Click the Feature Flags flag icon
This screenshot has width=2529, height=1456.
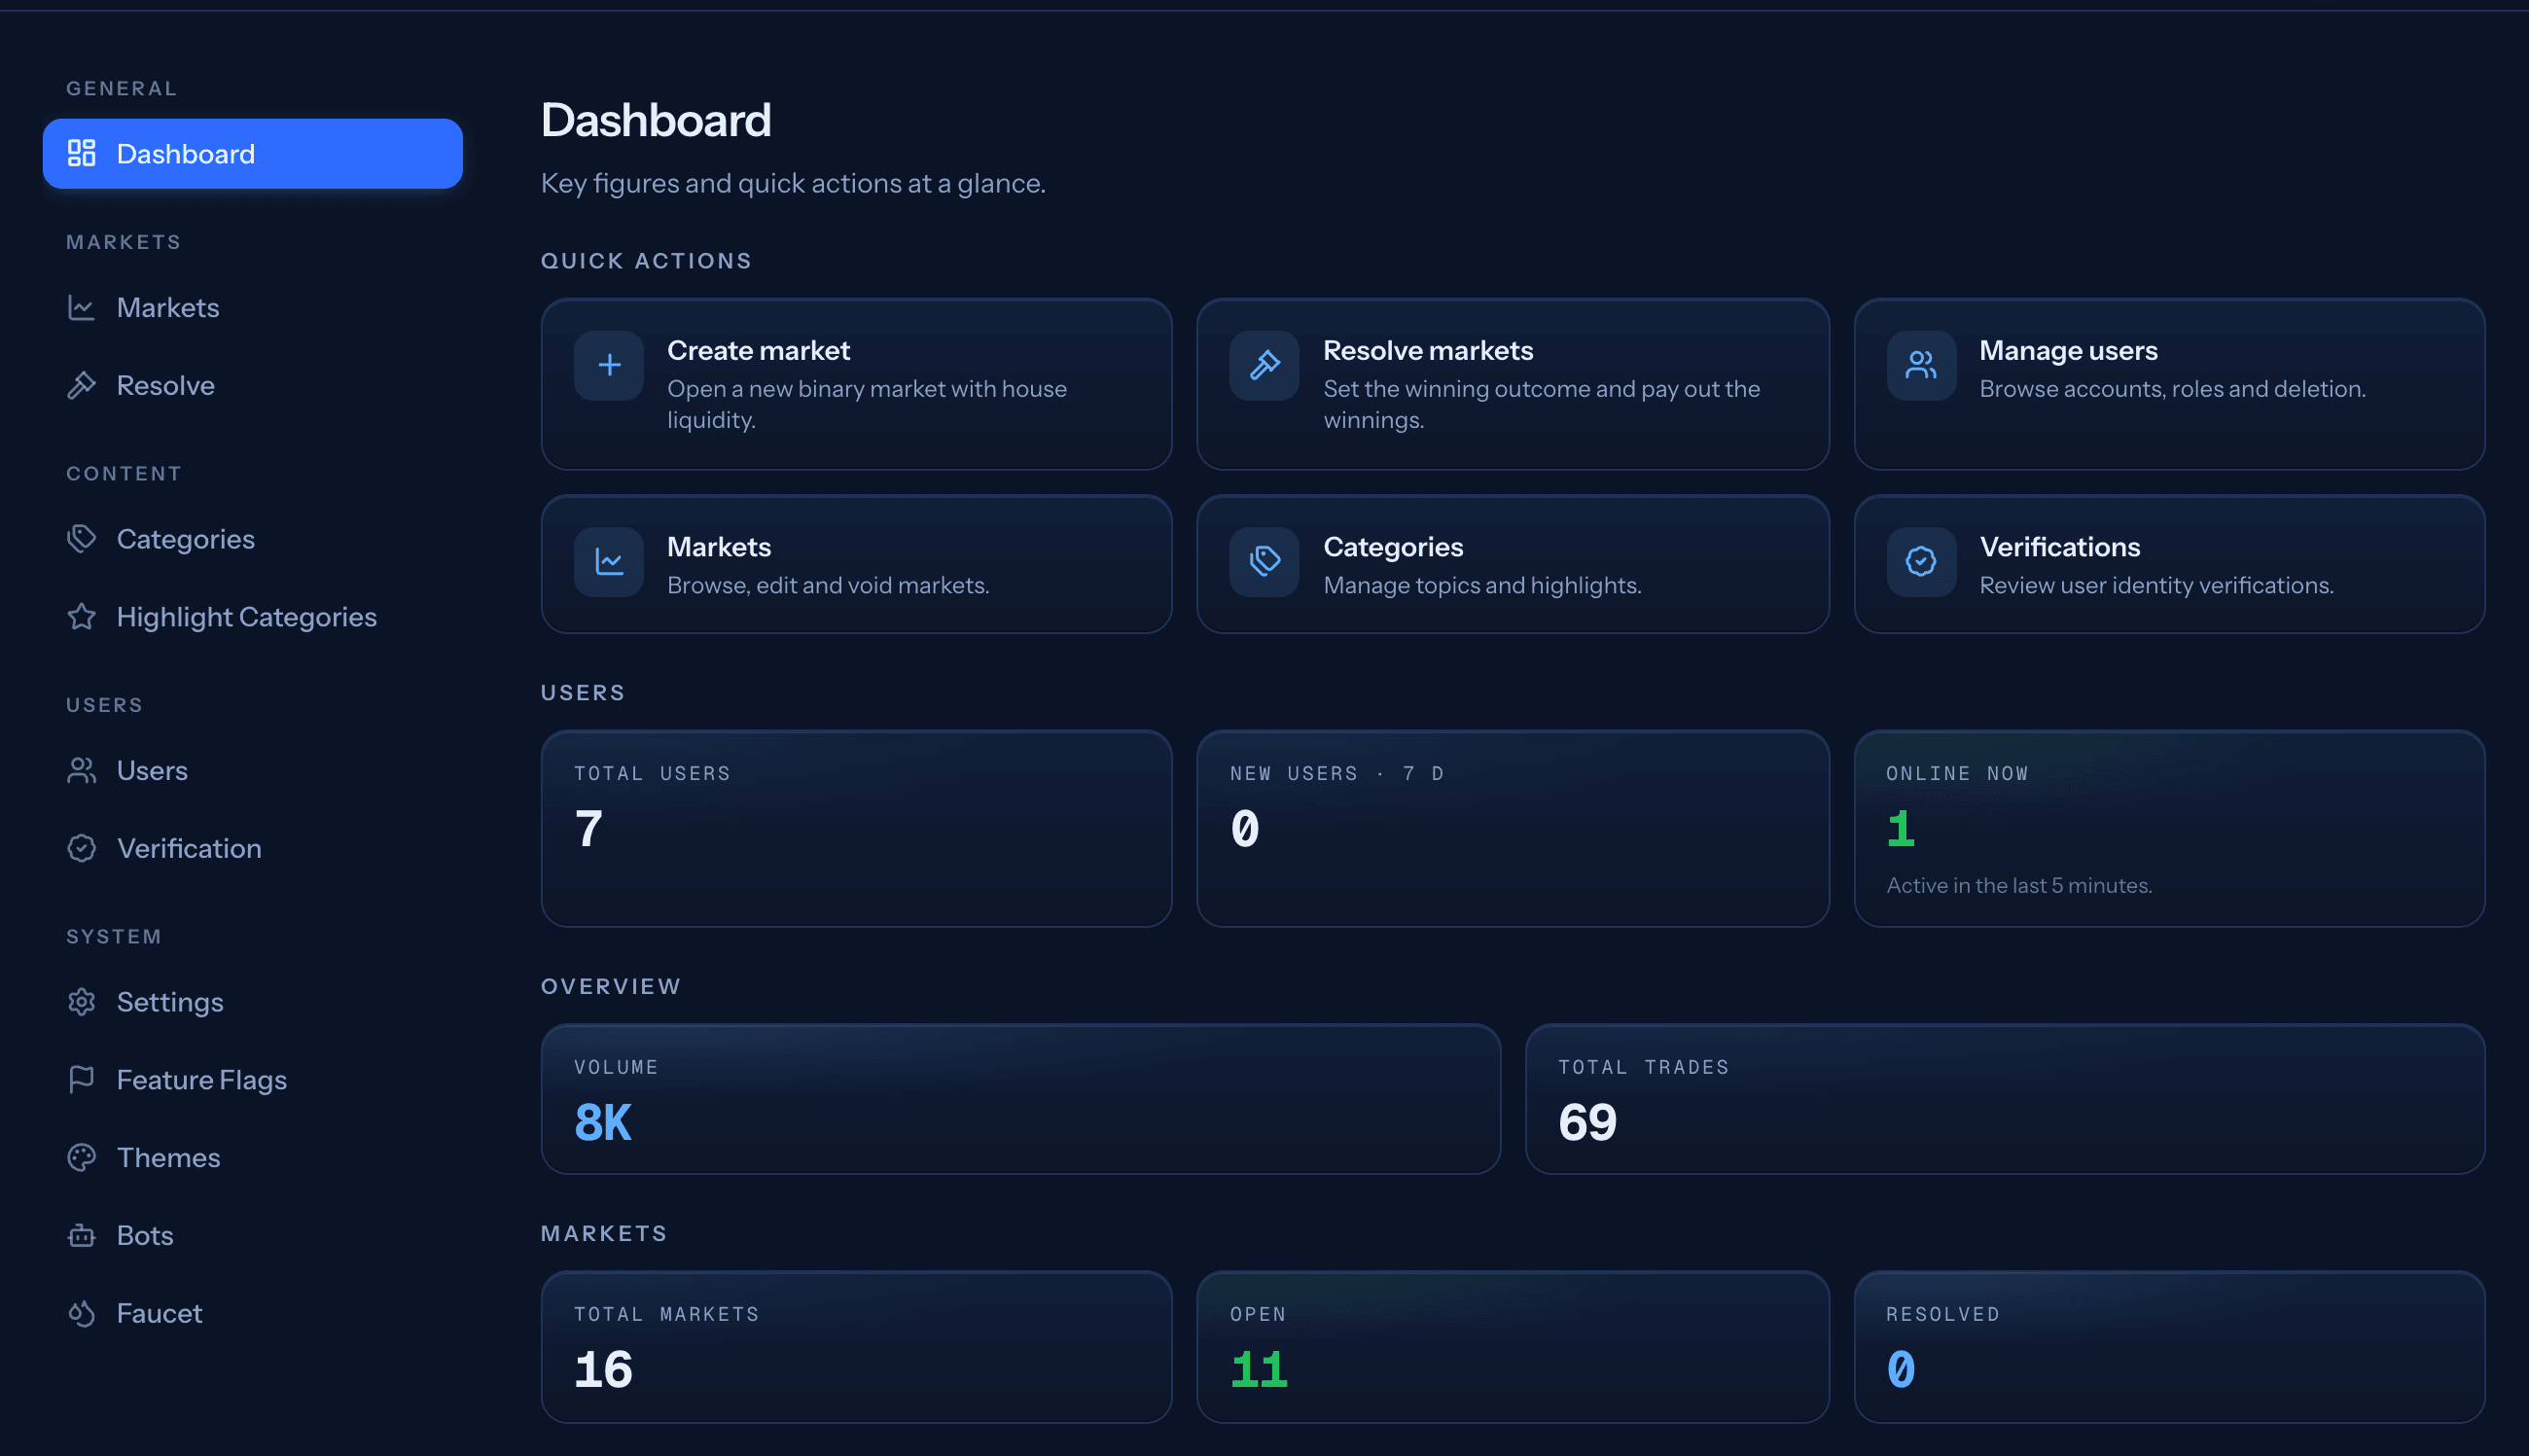coord(81,1080)
